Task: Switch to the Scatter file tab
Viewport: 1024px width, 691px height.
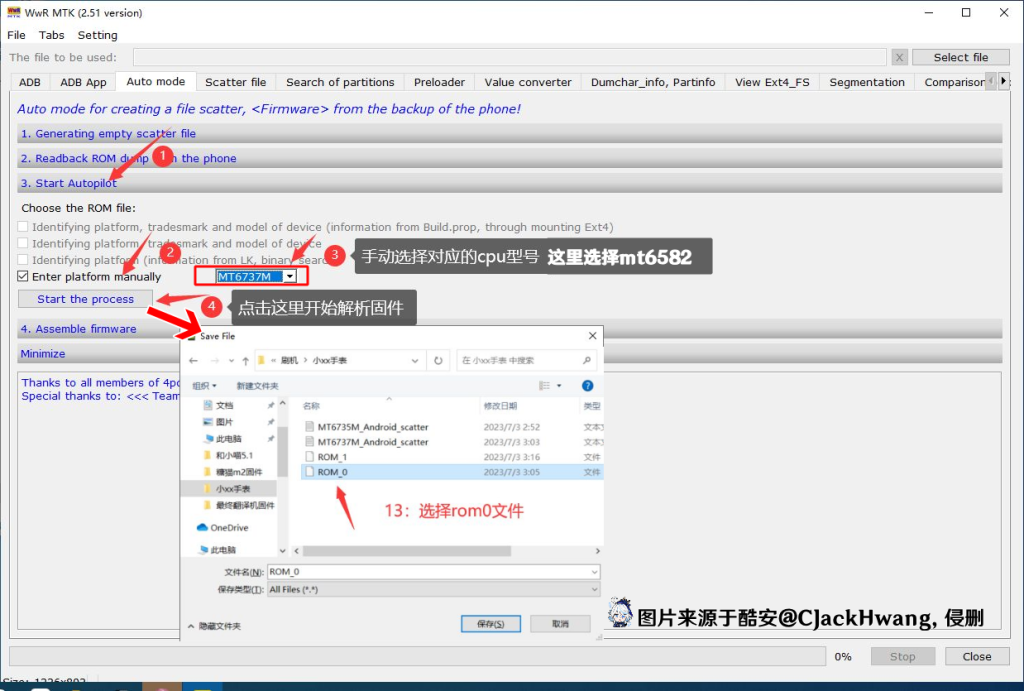Action: point(236,82)
